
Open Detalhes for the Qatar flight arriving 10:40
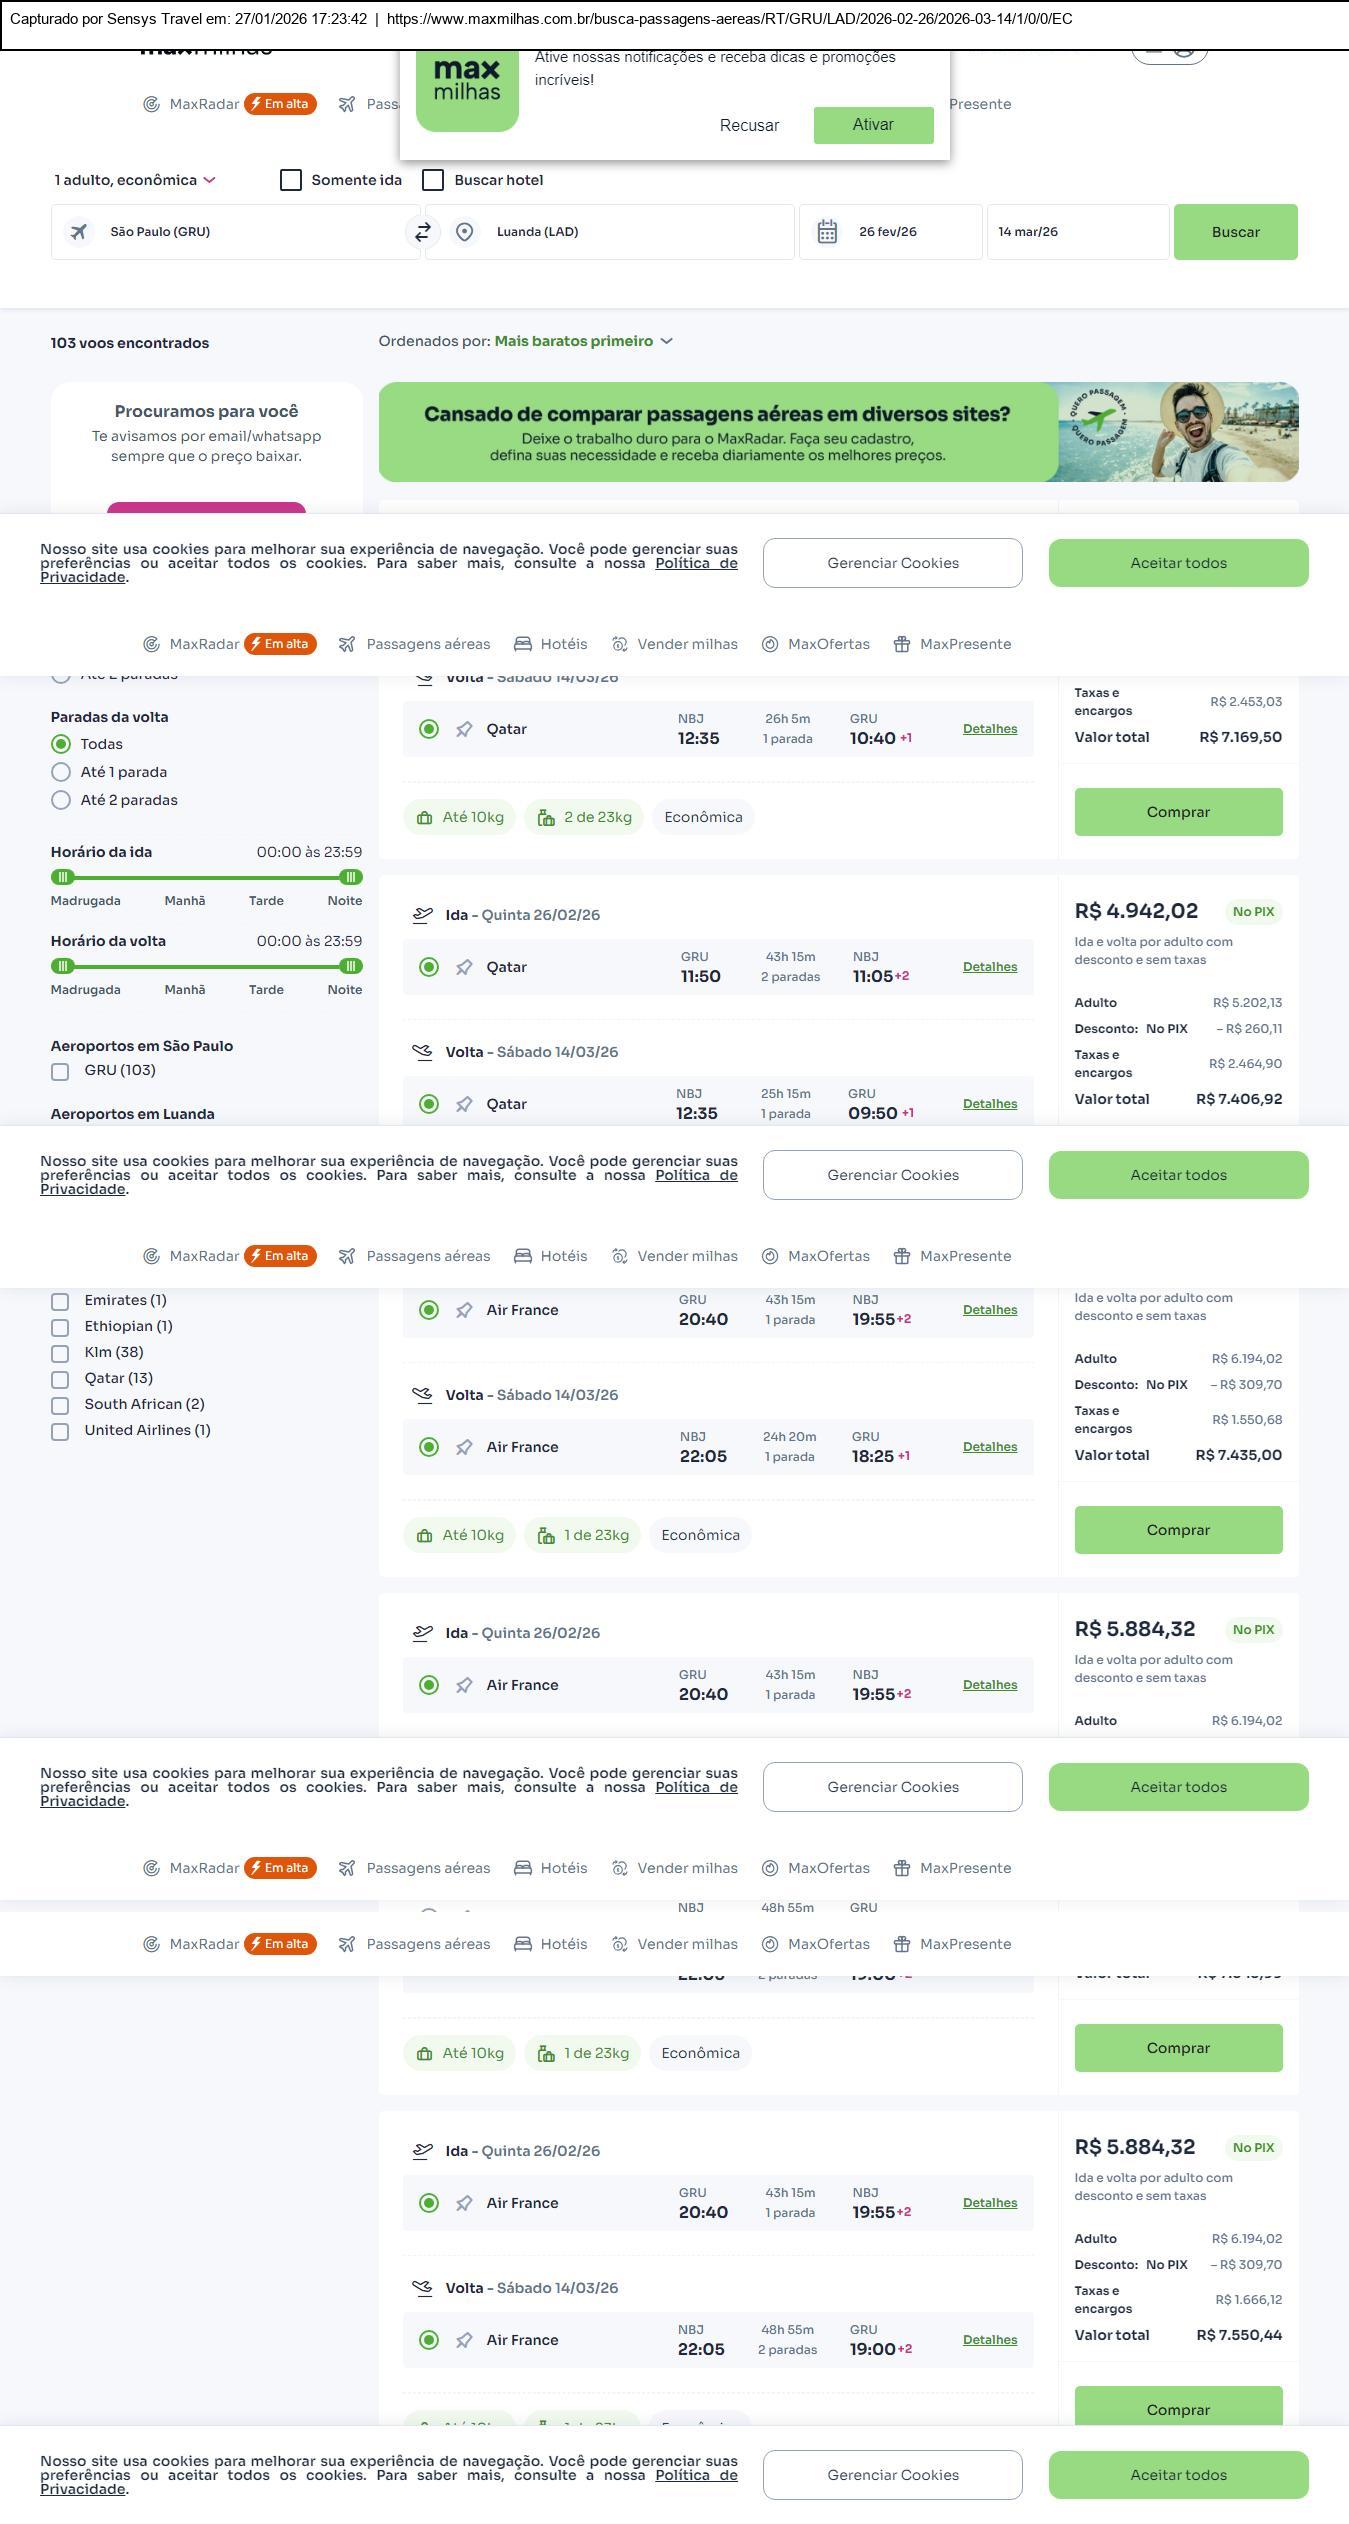coord(989,729)
